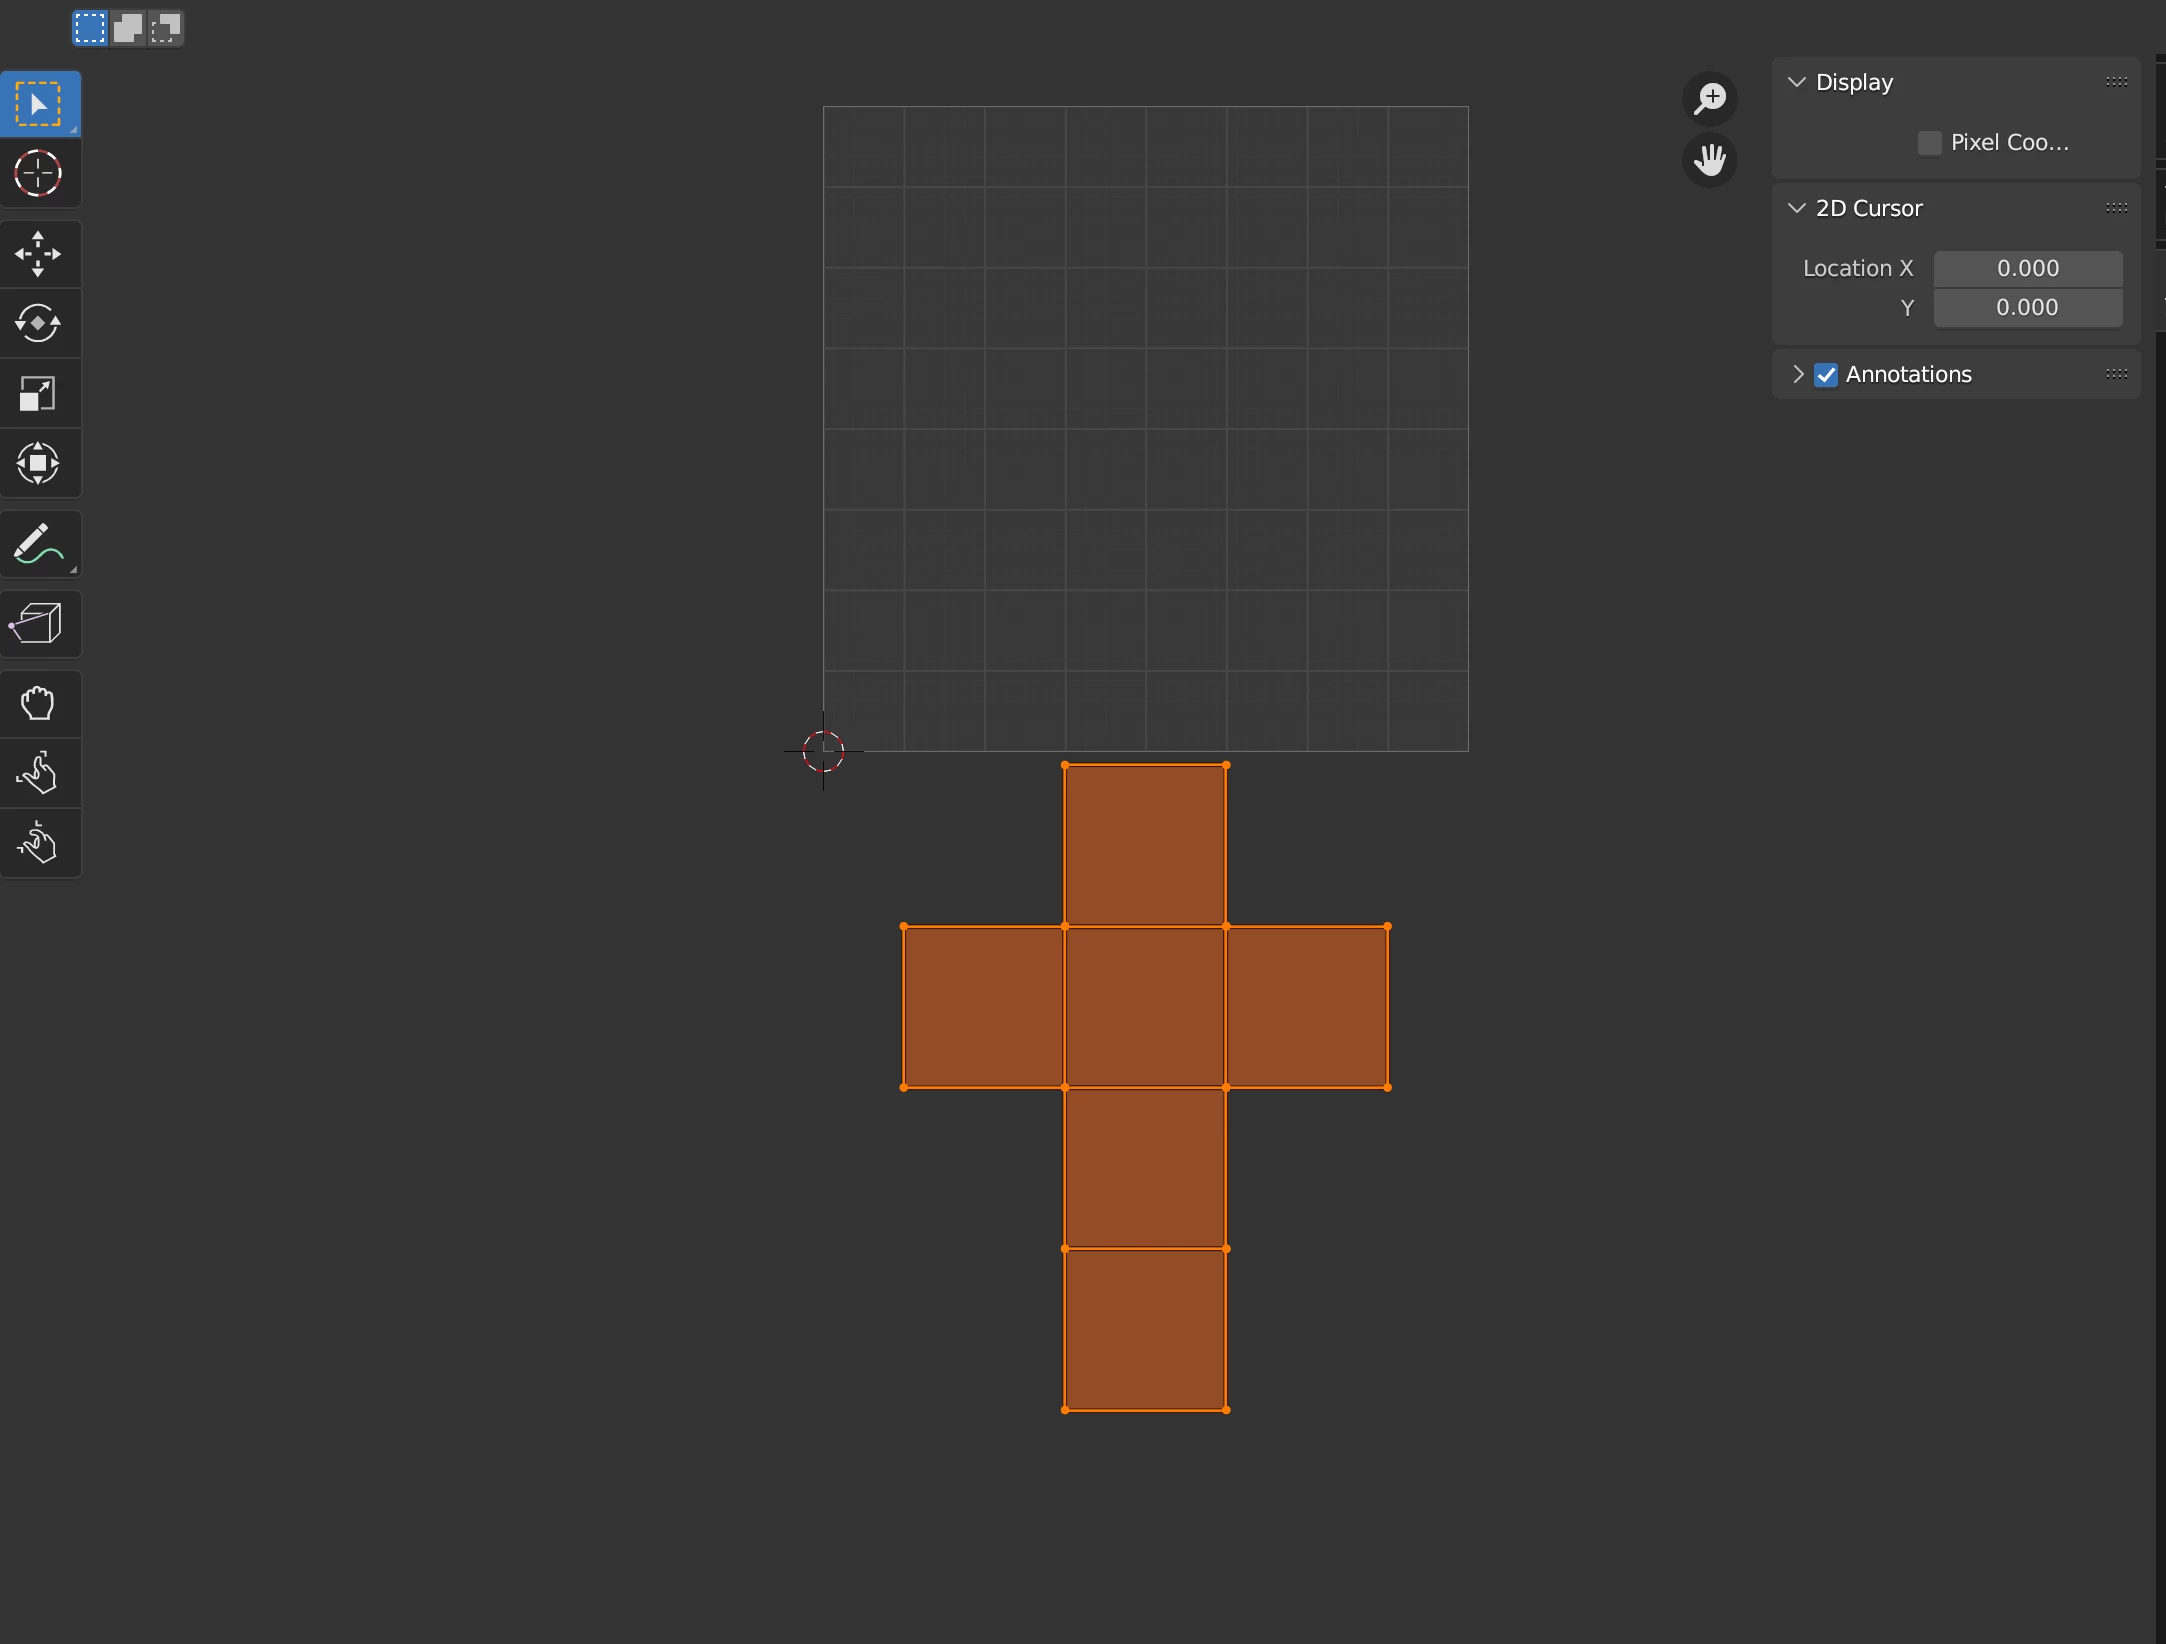Image resolution: width=2166 pixels, height=1644 pixels.
Task: Choose the Grab sculpt tool
Action: tap(39, 704)
